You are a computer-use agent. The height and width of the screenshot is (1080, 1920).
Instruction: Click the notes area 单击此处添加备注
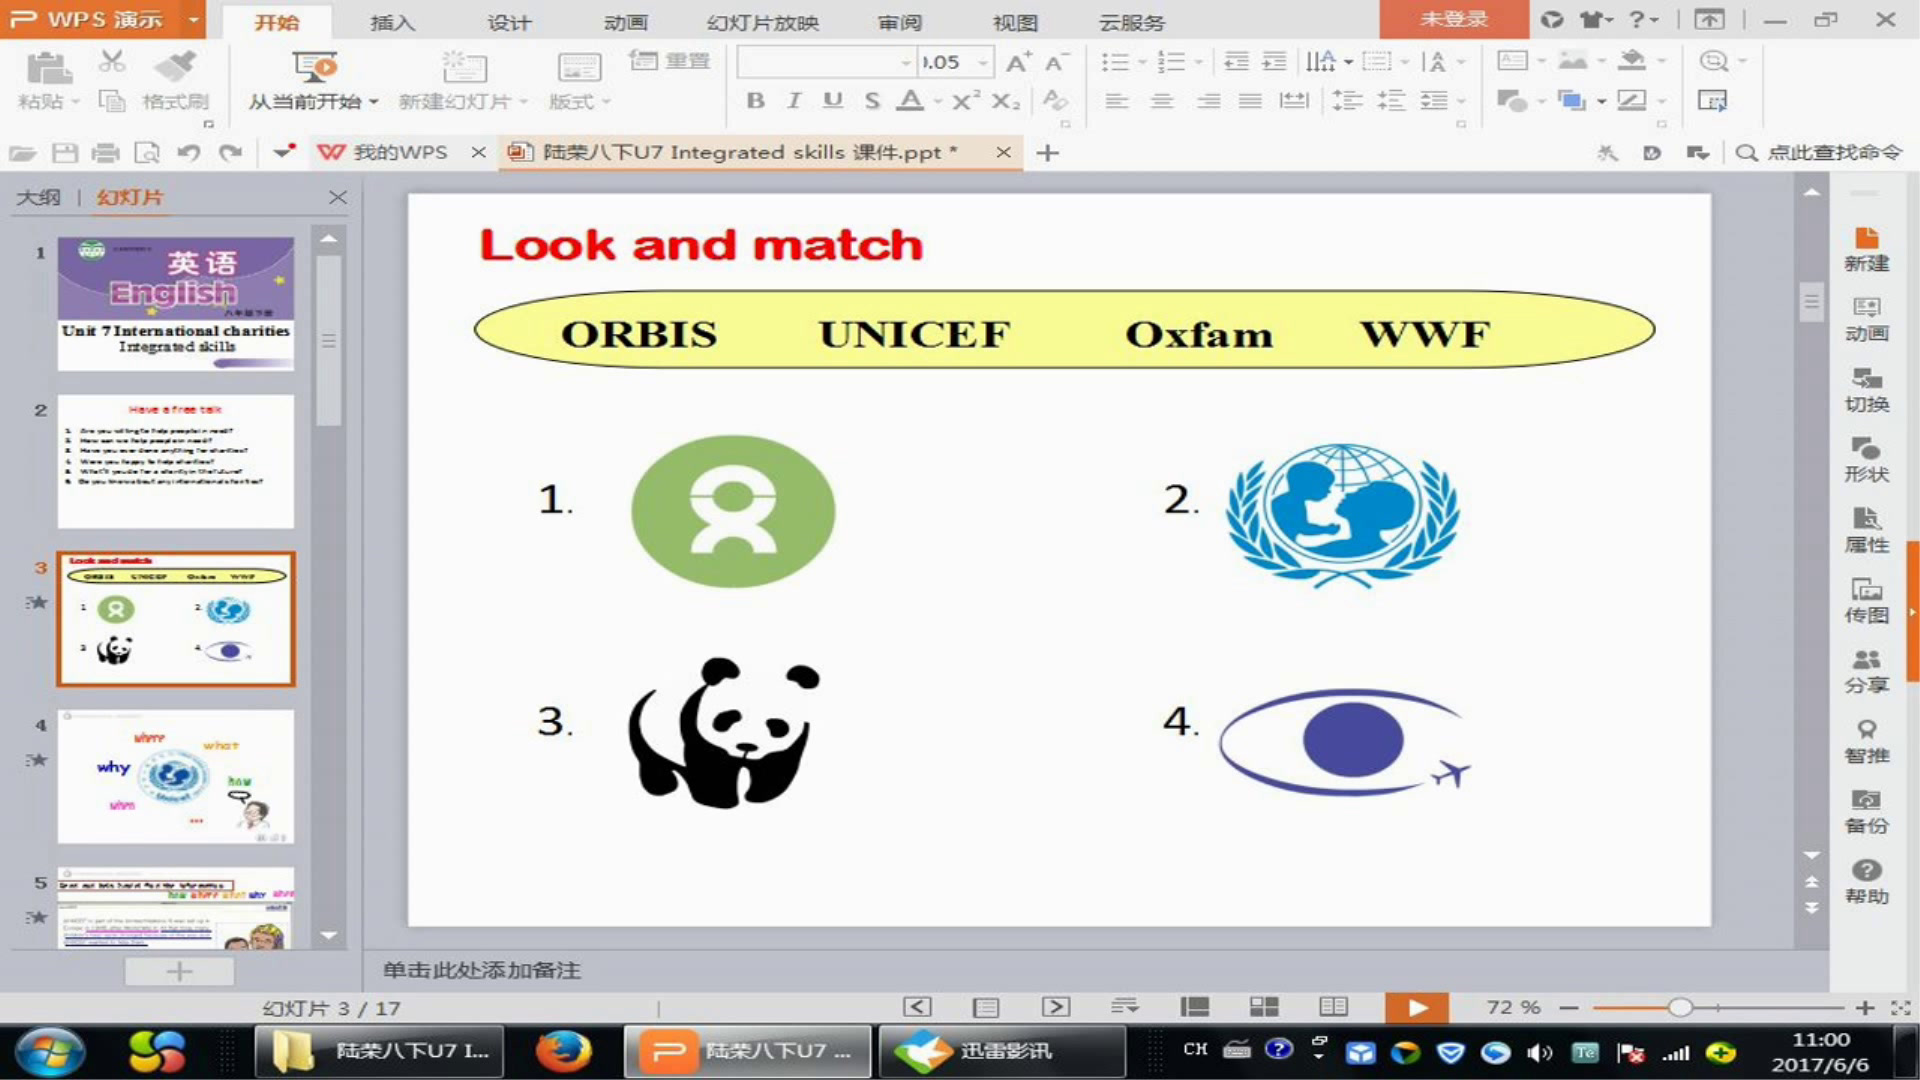click(x=481, y=970)
